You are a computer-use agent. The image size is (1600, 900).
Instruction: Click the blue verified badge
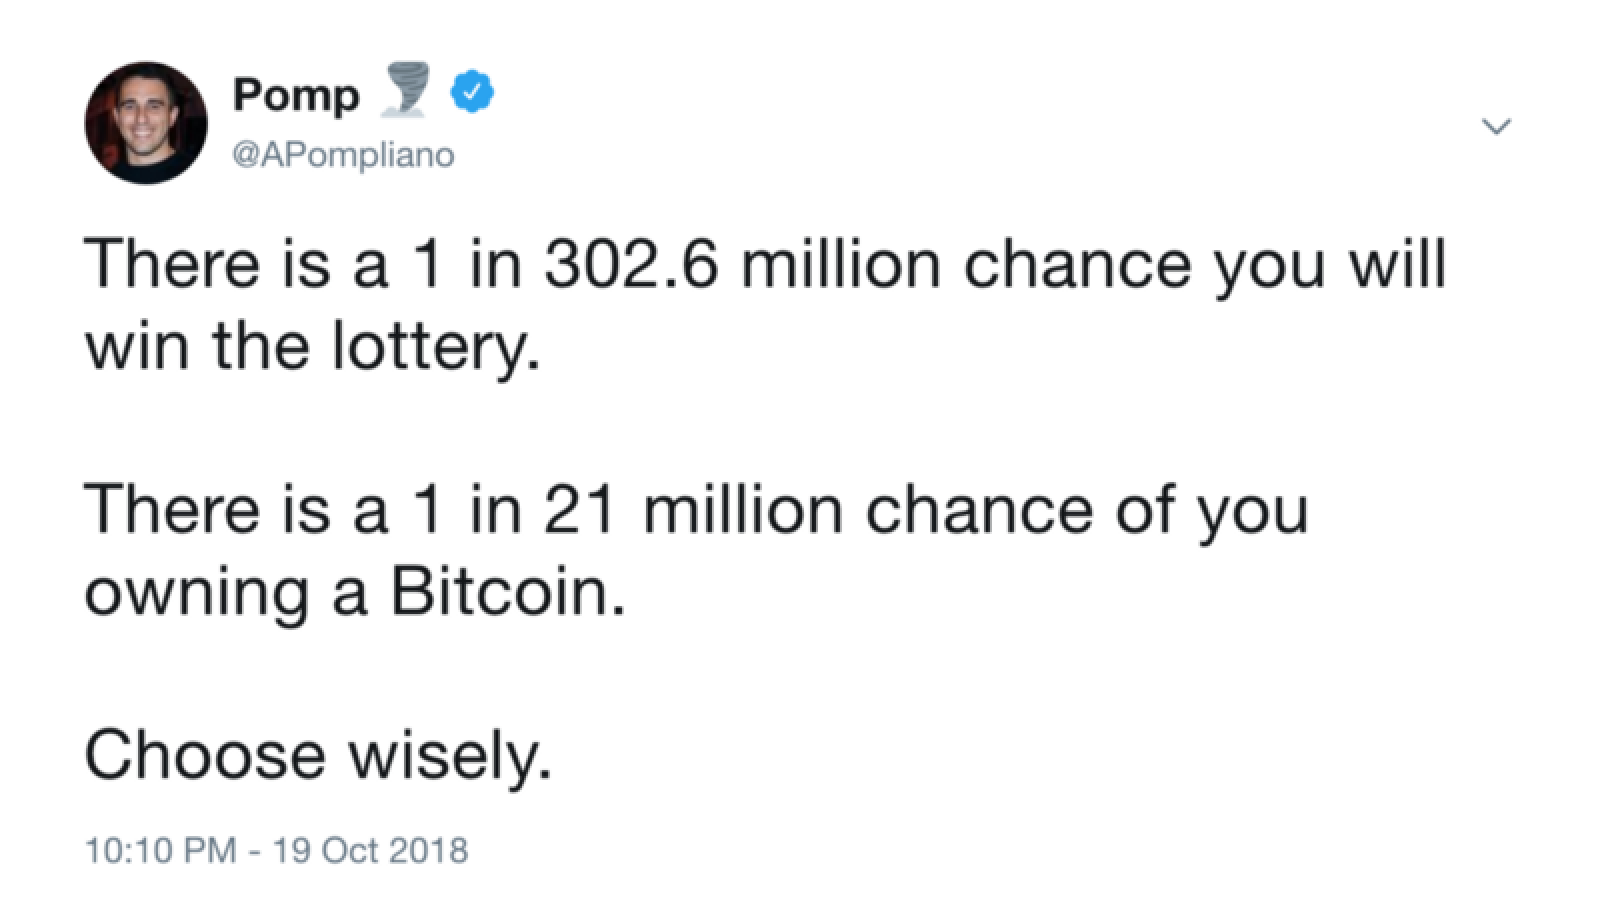(x=471, y=92)
